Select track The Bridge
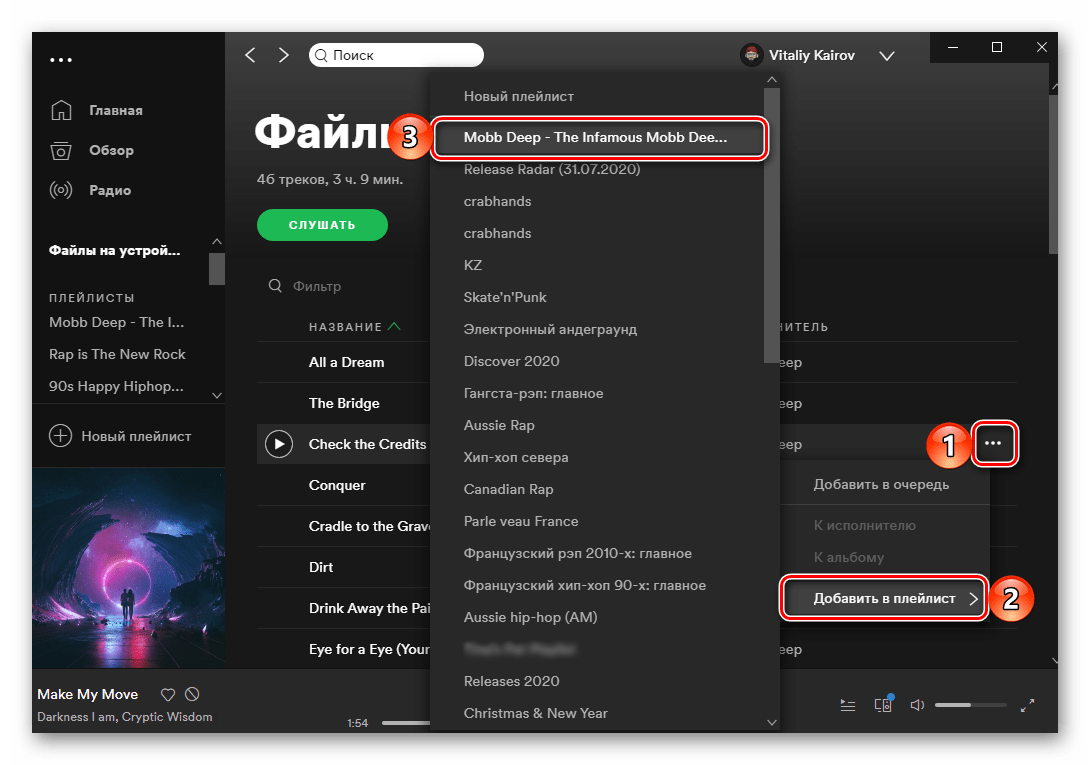Viewport: 1090px width, 765px height. tap(344, 403)
